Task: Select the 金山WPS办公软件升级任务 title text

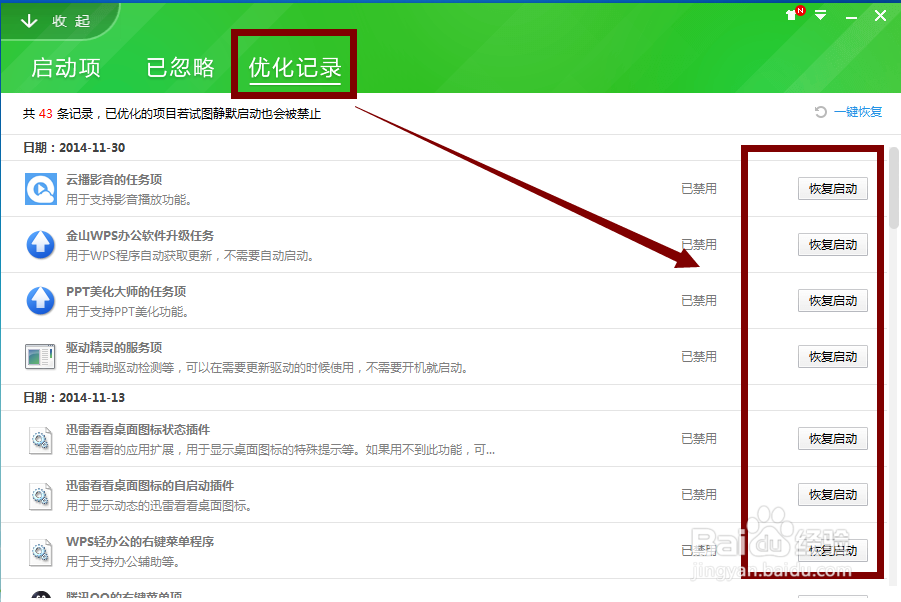Action: tap(140, 236)
